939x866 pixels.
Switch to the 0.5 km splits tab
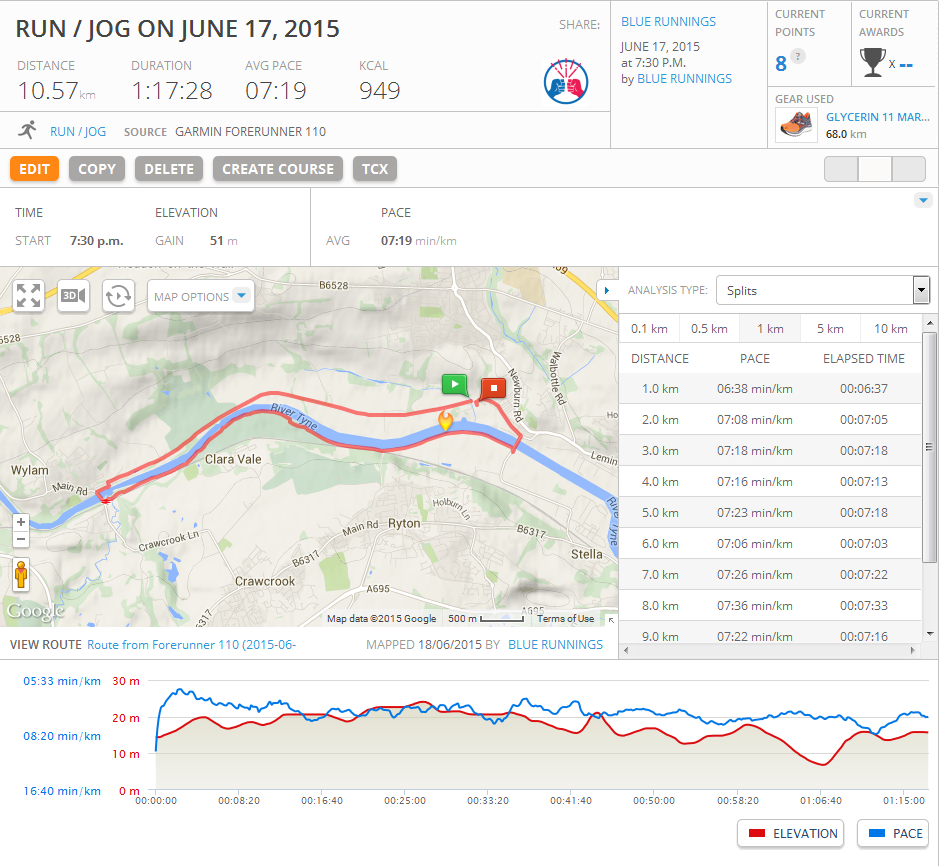coord(709,328)
